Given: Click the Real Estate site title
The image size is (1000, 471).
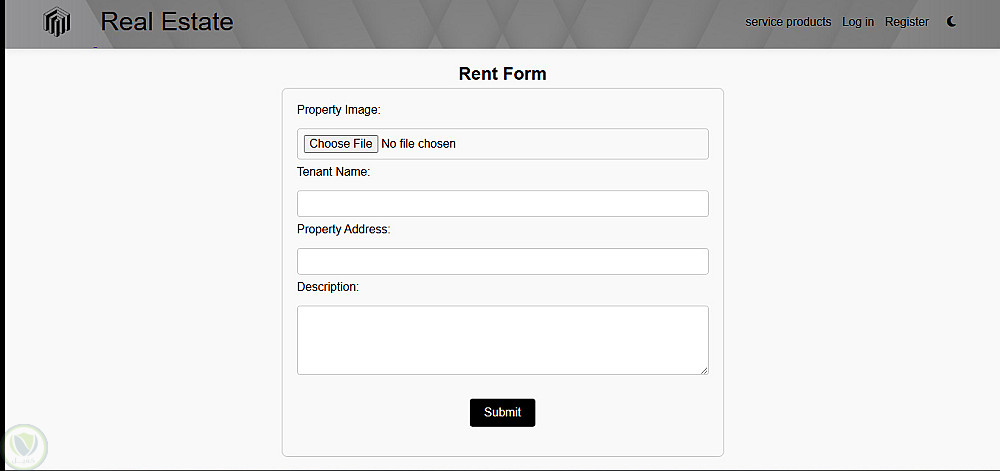Looking at the screenshot, I should coord(167,22).
